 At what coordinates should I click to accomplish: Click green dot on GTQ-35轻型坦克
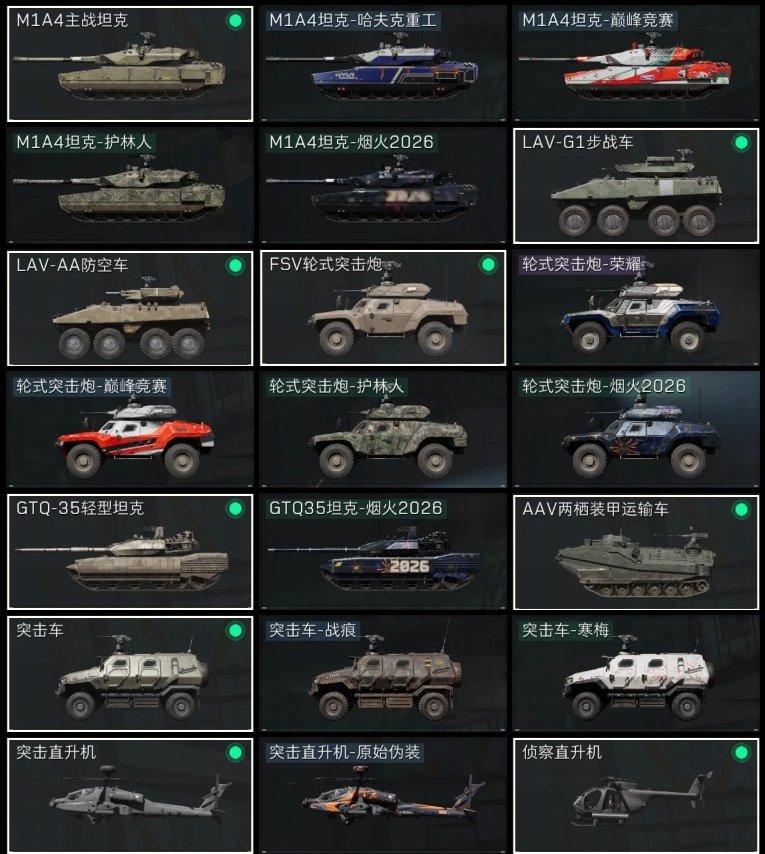point(235,509)
